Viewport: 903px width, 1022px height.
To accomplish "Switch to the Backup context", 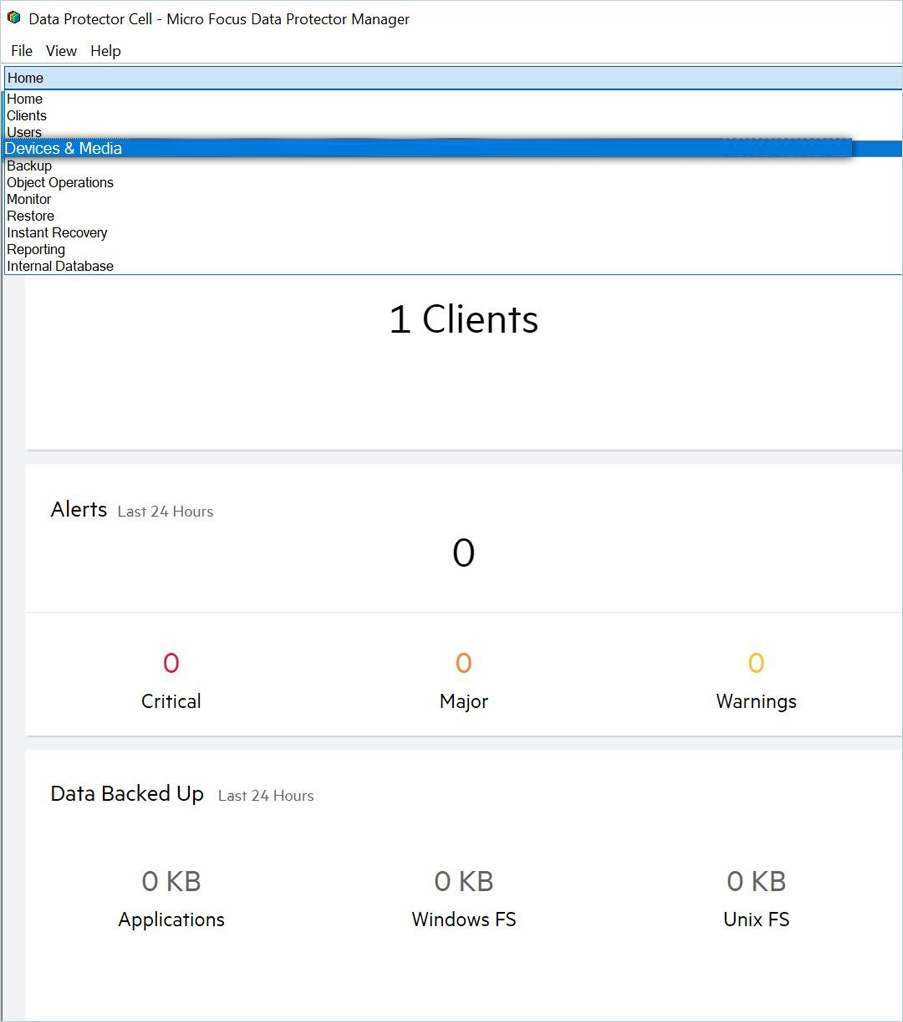I will (30, 166).
